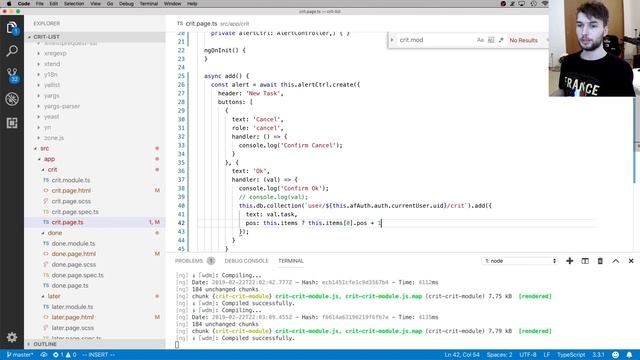The image size is (640, 360).
Task: Change encoding via UTF-8 status item
Action: point(527,355)
